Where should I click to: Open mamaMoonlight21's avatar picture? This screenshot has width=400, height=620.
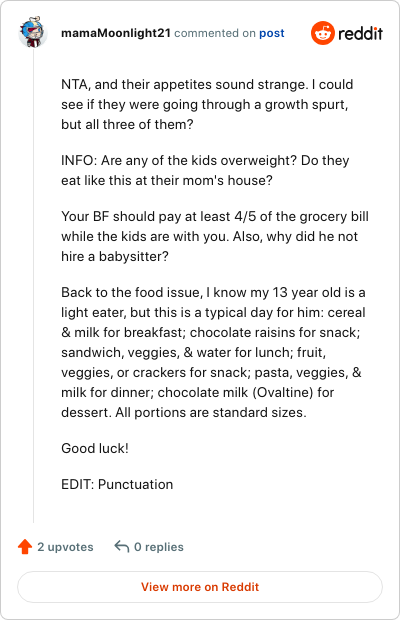tap(33, 33)
